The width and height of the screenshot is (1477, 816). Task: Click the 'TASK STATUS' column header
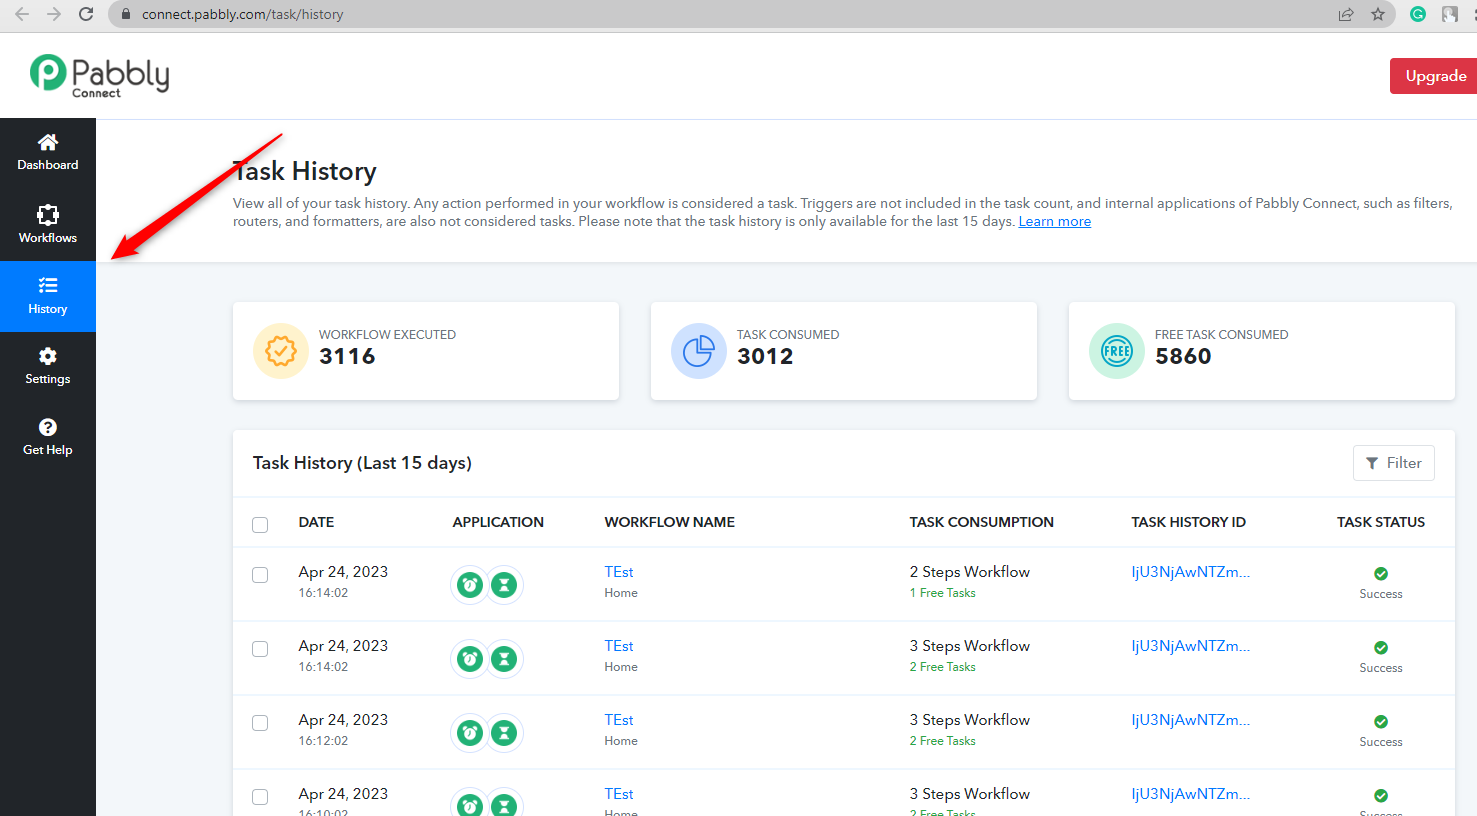[1381, 522]
